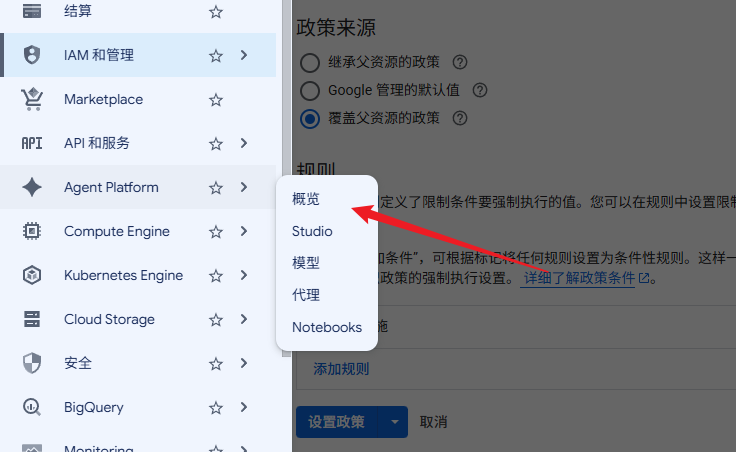Pin API 和服务 with its star
Screen dimensions: 736x452
(216, 144)
